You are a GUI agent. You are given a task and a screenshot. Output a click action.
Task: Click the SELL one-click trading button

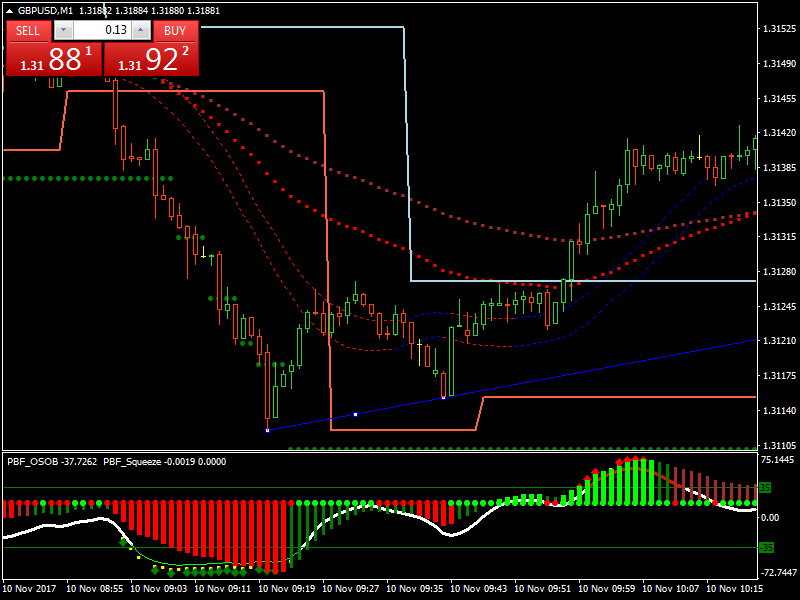(28, 31)
